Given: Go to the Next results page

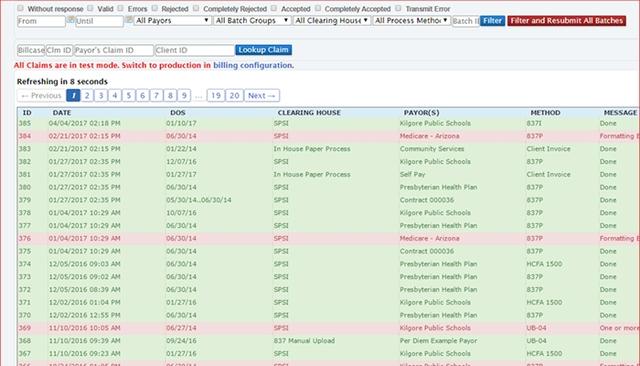Looking at the screenshot, I should (x=262, y=95).
